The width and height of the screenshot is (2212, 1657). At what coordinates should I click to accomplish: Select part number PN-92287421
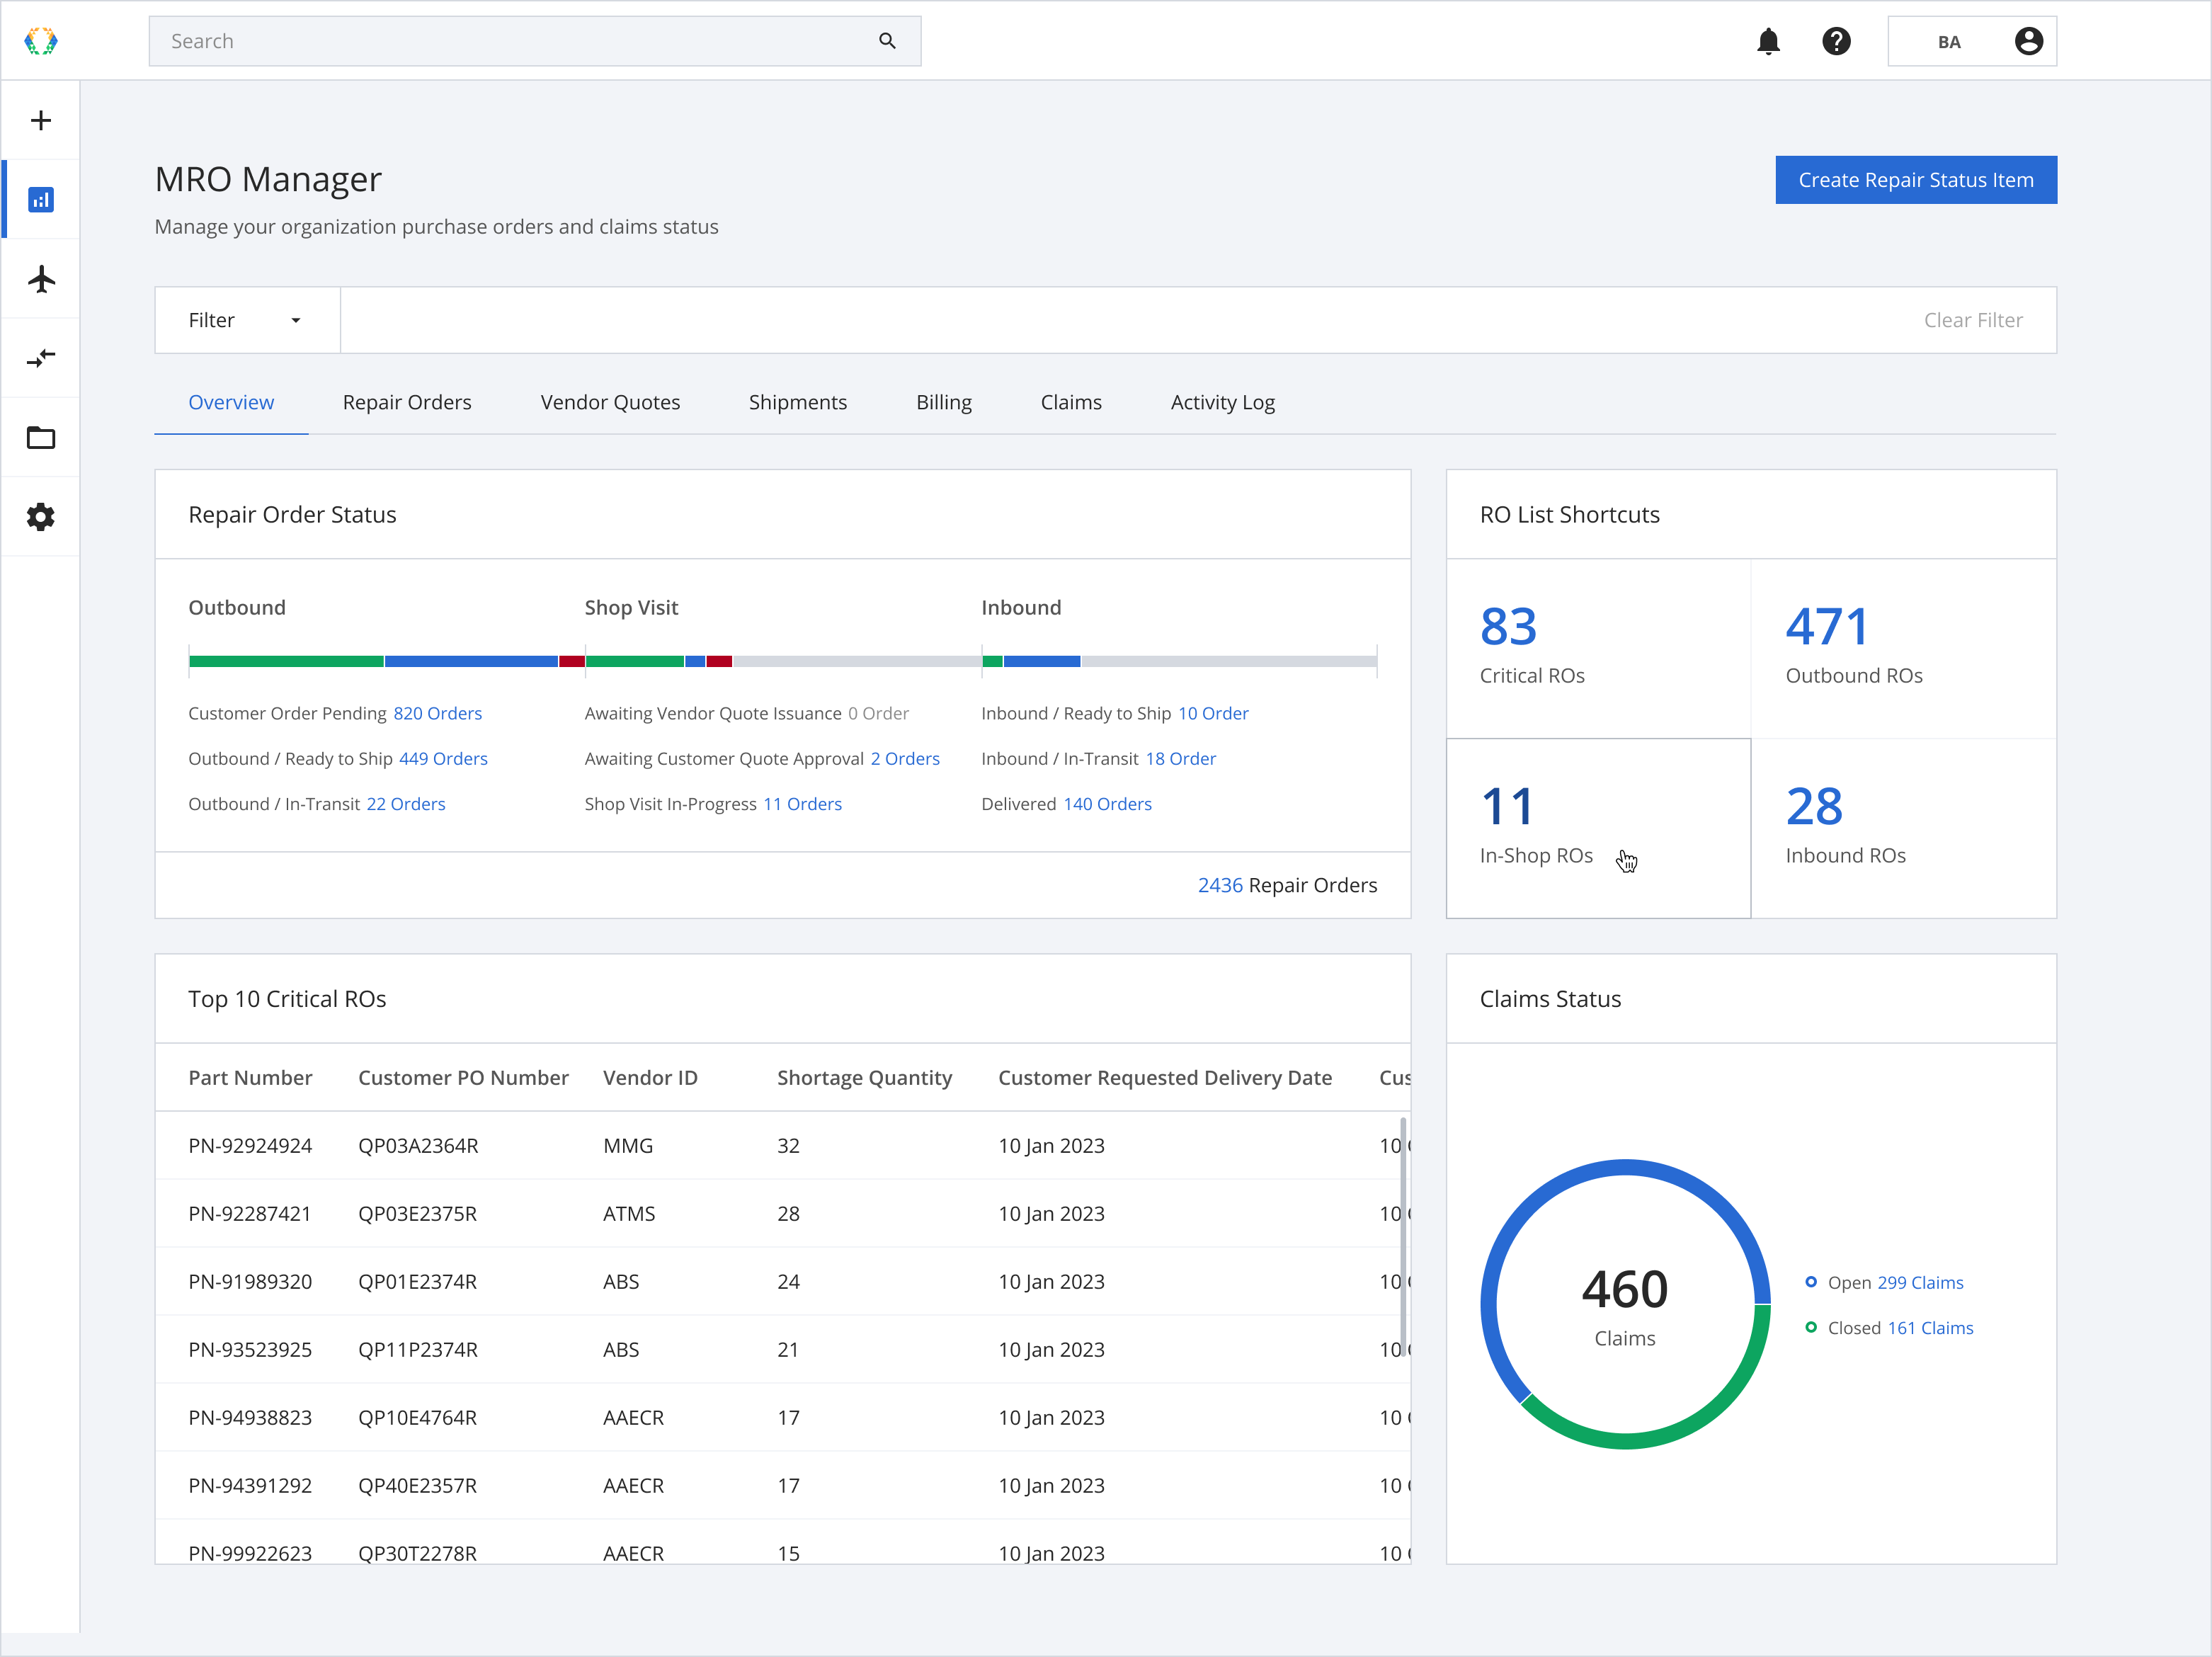click(x=250, y=1214)
